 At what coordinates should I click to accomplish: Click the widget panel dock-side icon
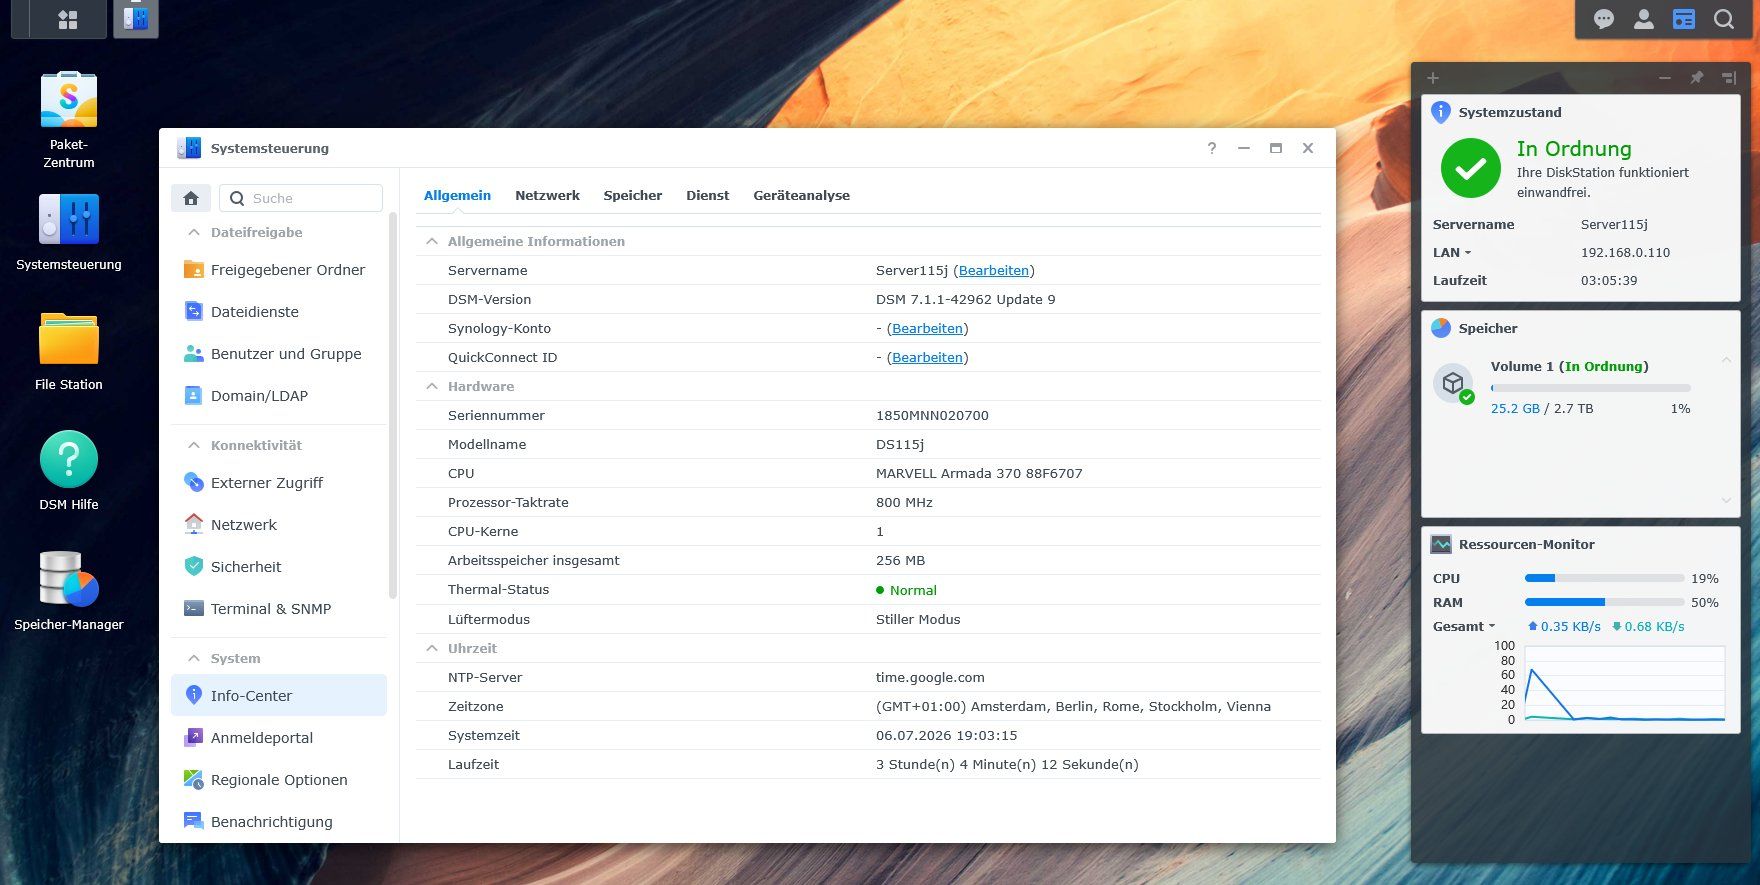coord(1729,78)
